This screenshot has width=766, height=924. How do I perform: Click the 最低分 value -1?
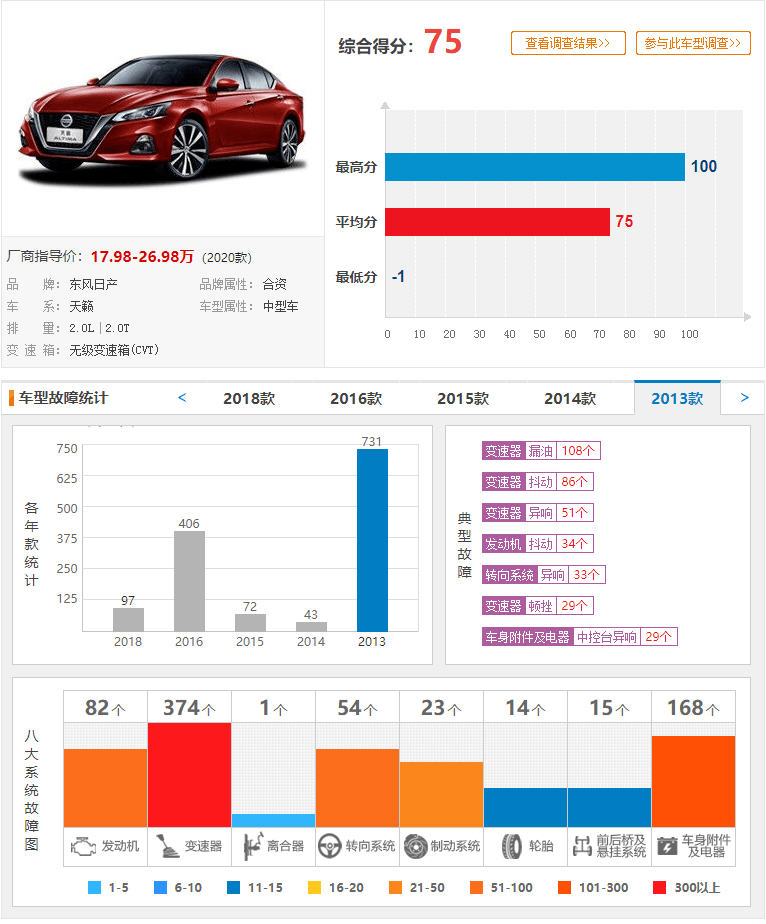click(398, 276)
